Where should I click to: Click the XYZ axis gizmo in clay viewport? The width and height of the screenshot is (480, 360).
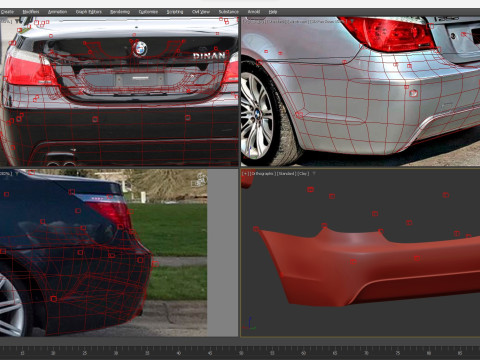click(250, 323)
